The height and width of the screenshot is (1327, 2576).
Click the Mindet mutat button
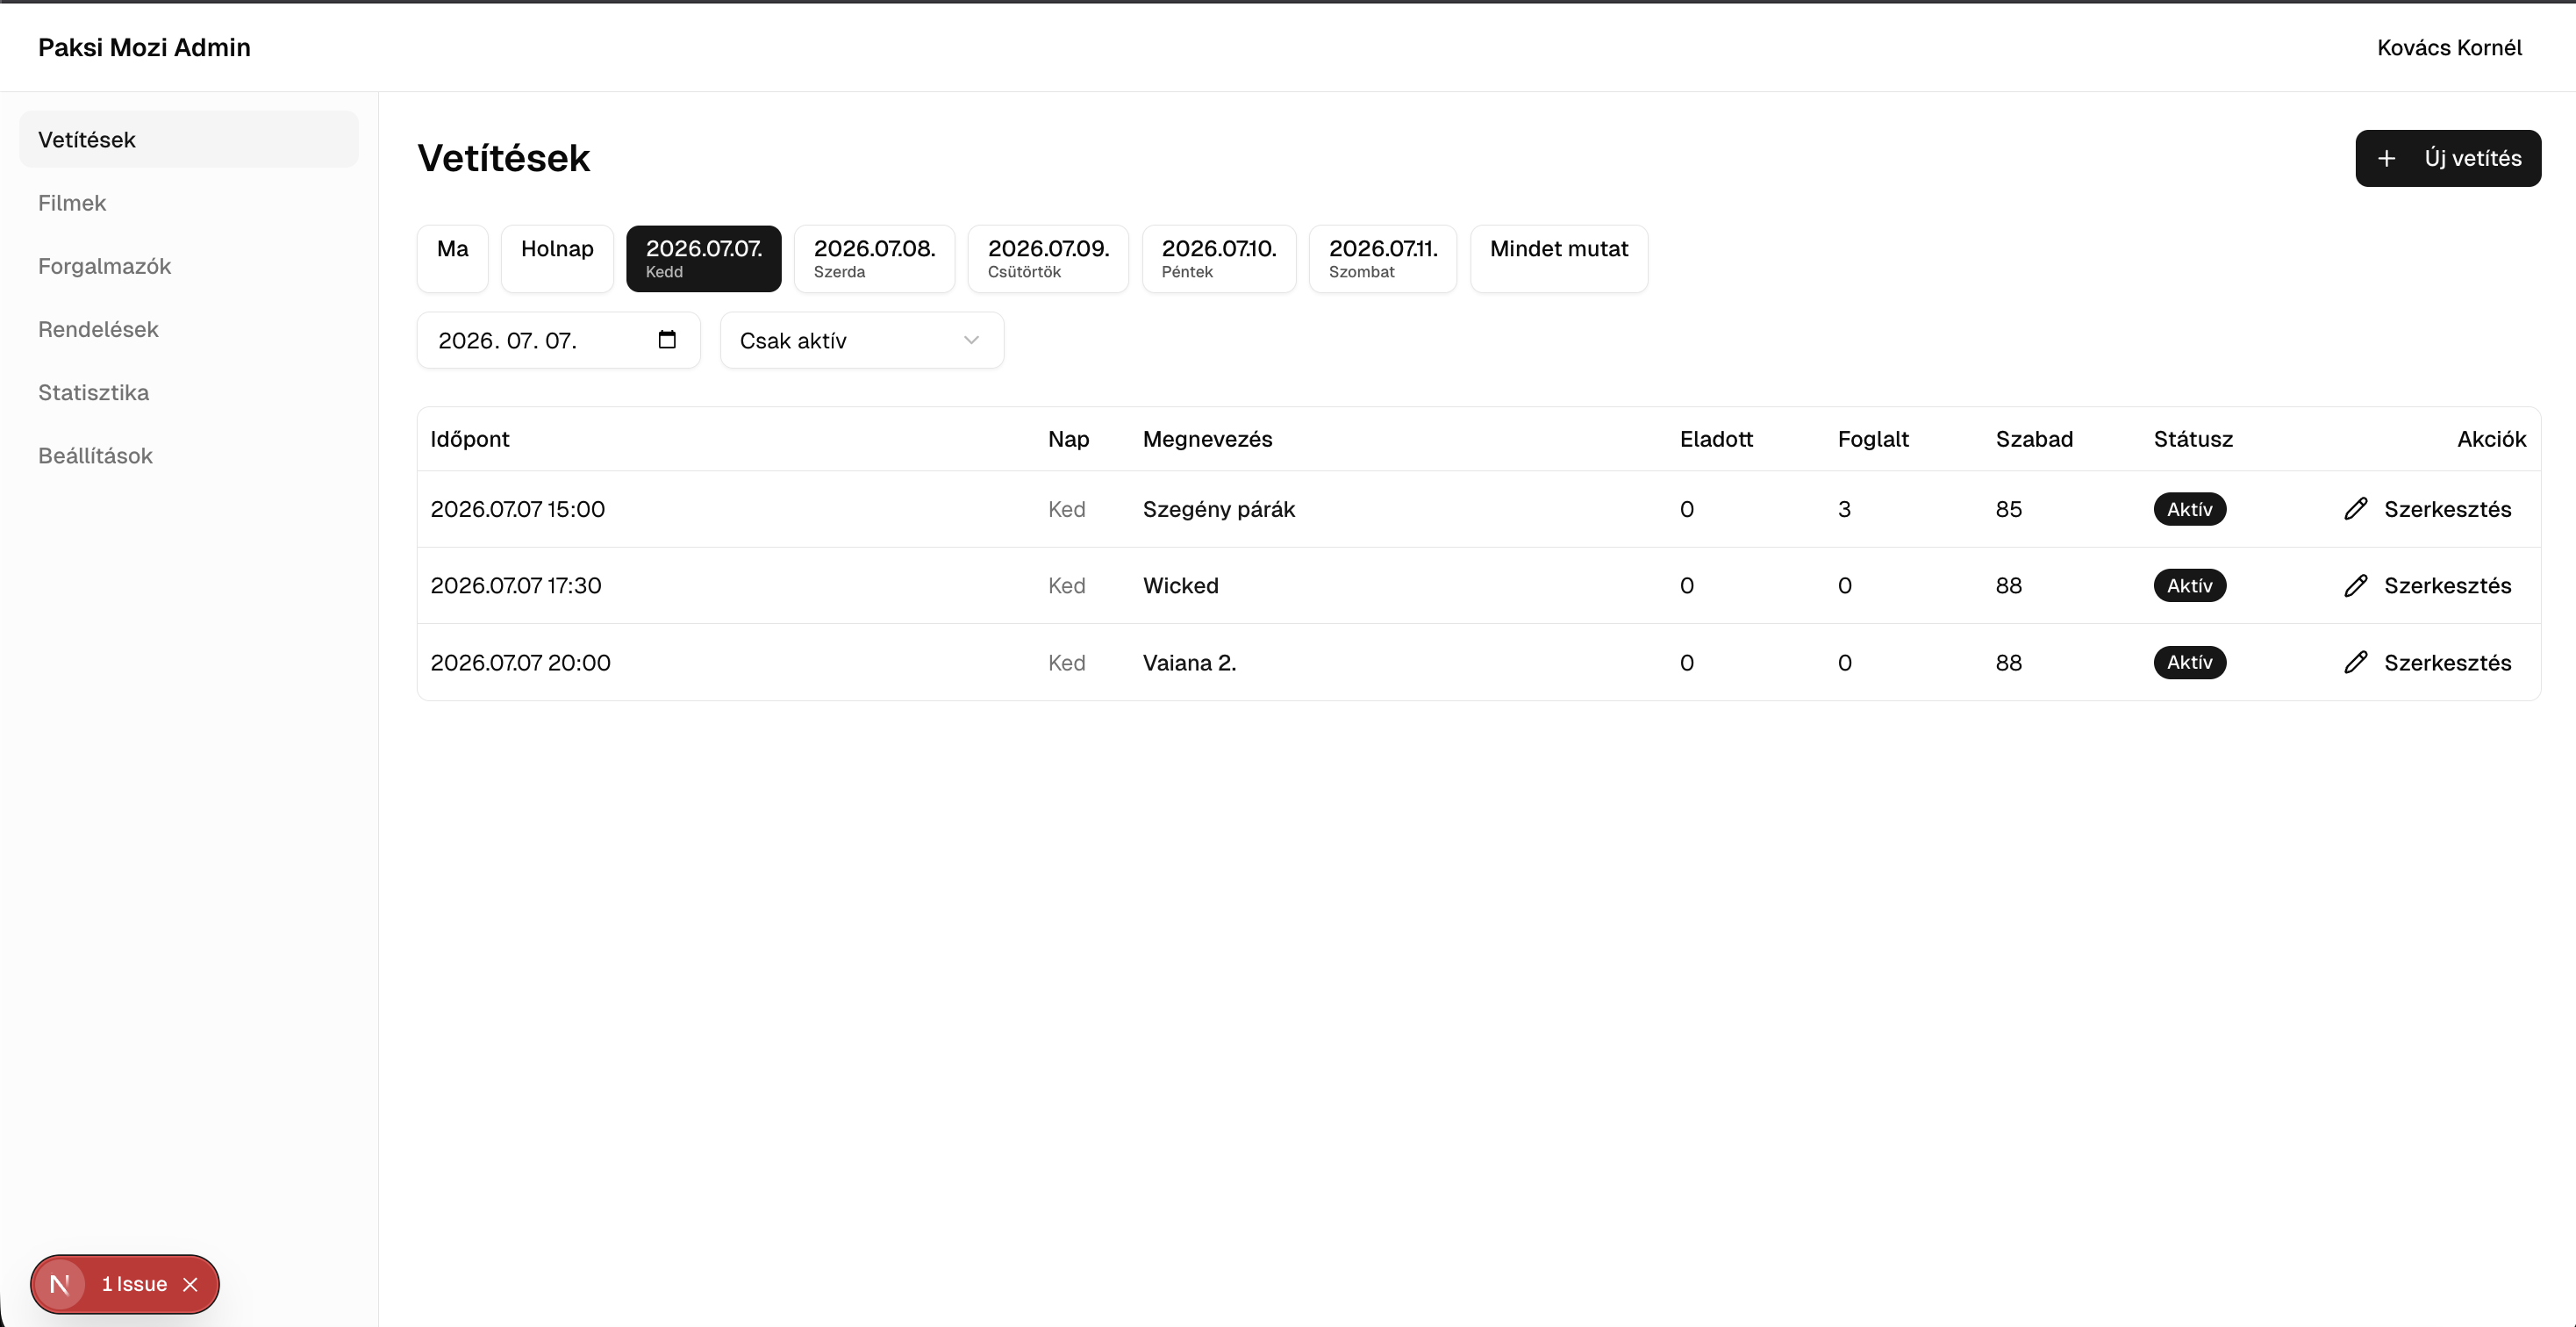(x=1559, y=258)
